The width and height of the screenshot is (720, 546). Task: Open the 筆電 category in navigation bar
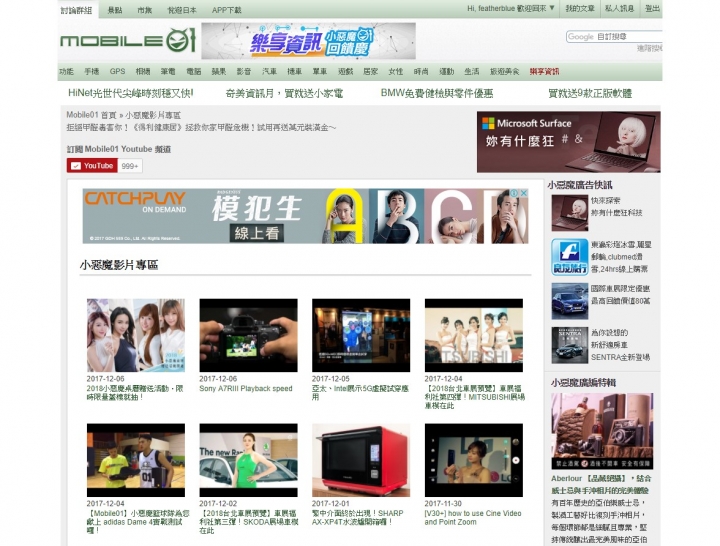pyautogui.click(x=168, y=72)
